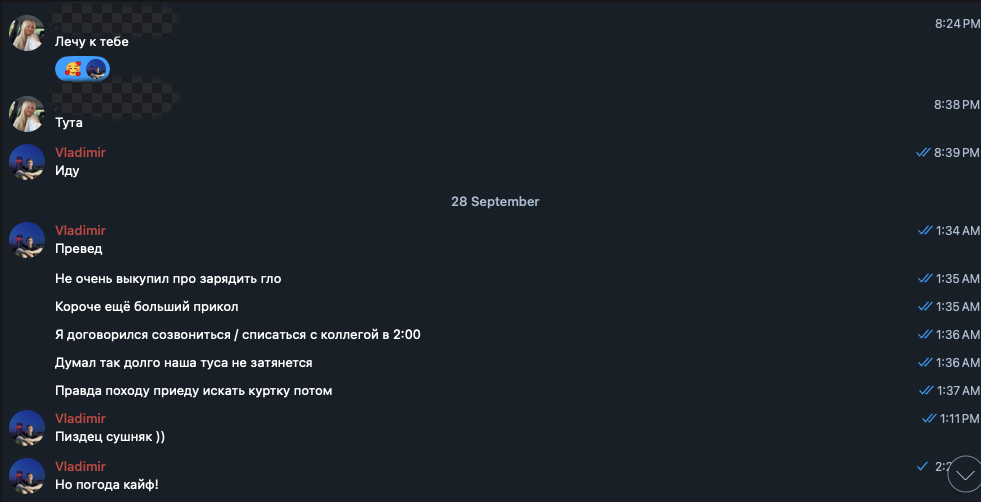Open Vladimir's avatar beside the "Иду" message
981x502 pixels.
pyautogui.click(x=27, y=162)
